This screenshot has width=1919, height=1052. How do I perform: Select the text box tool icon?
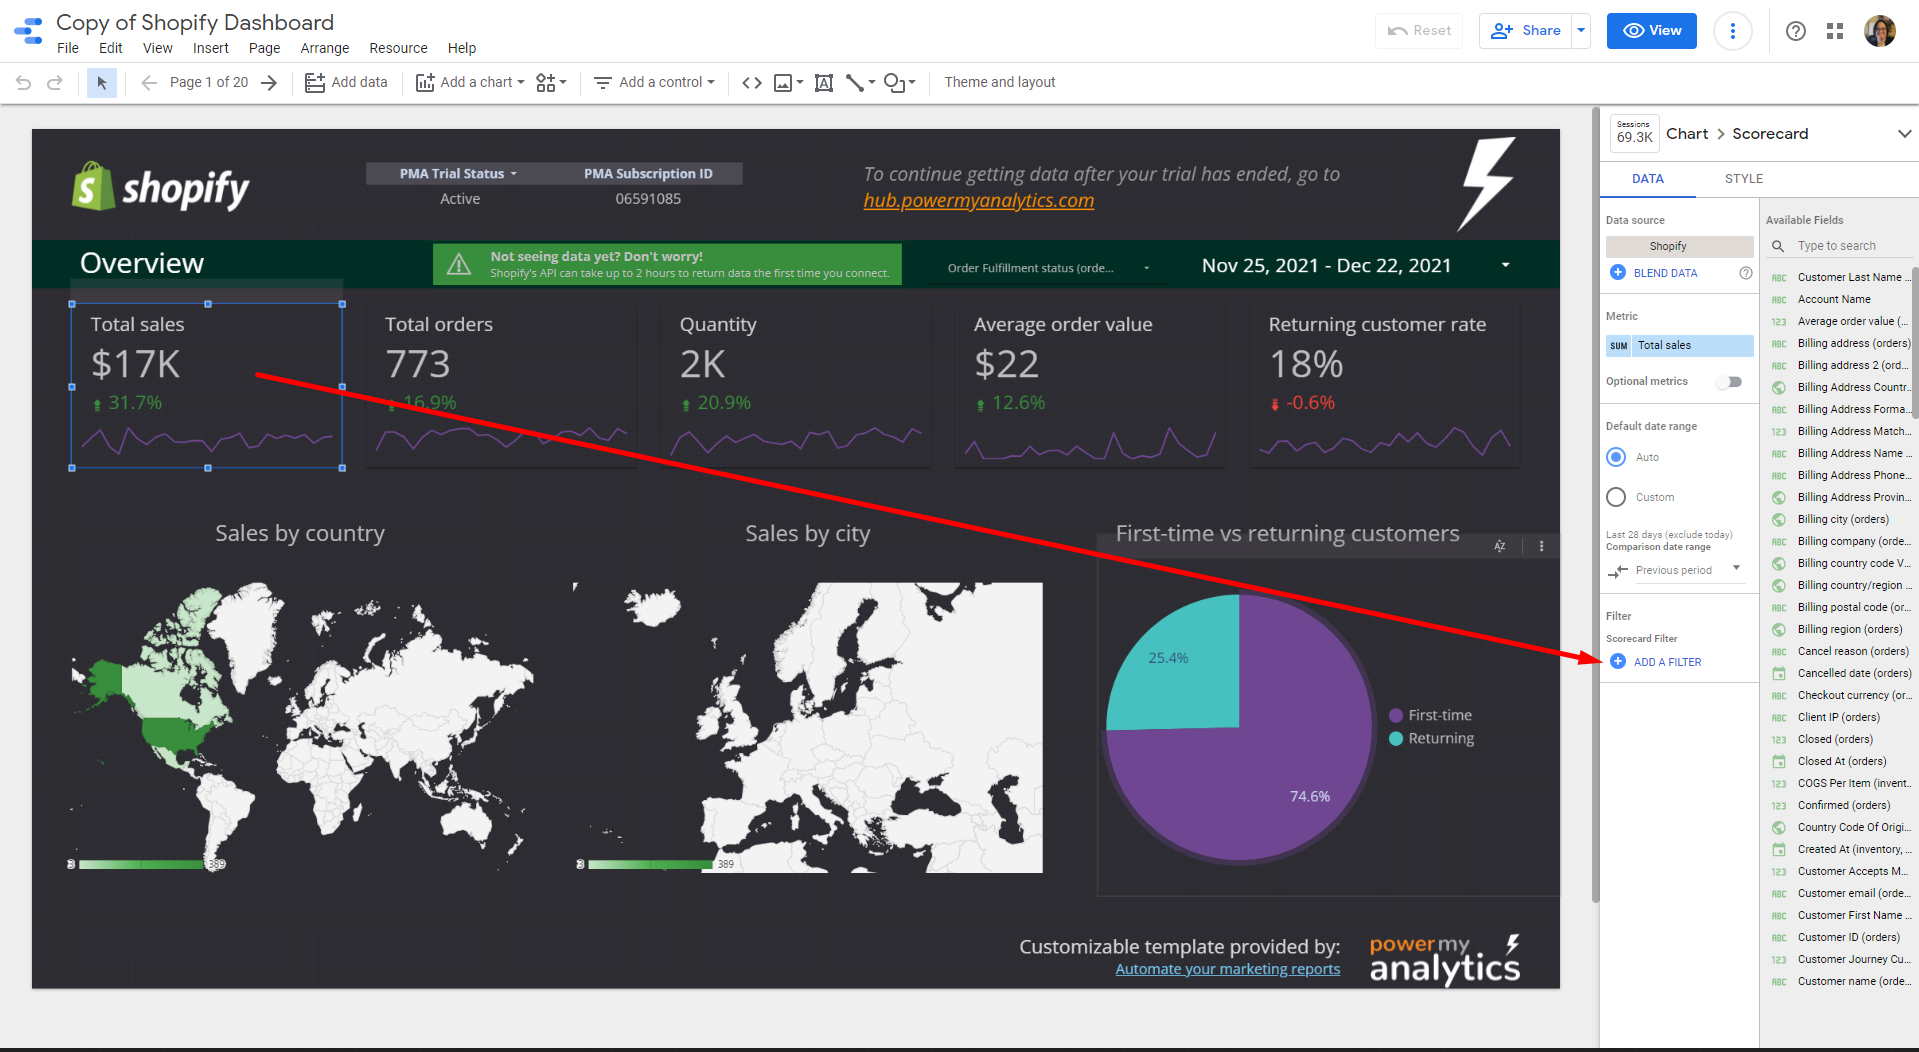click(x=823, y=83)
